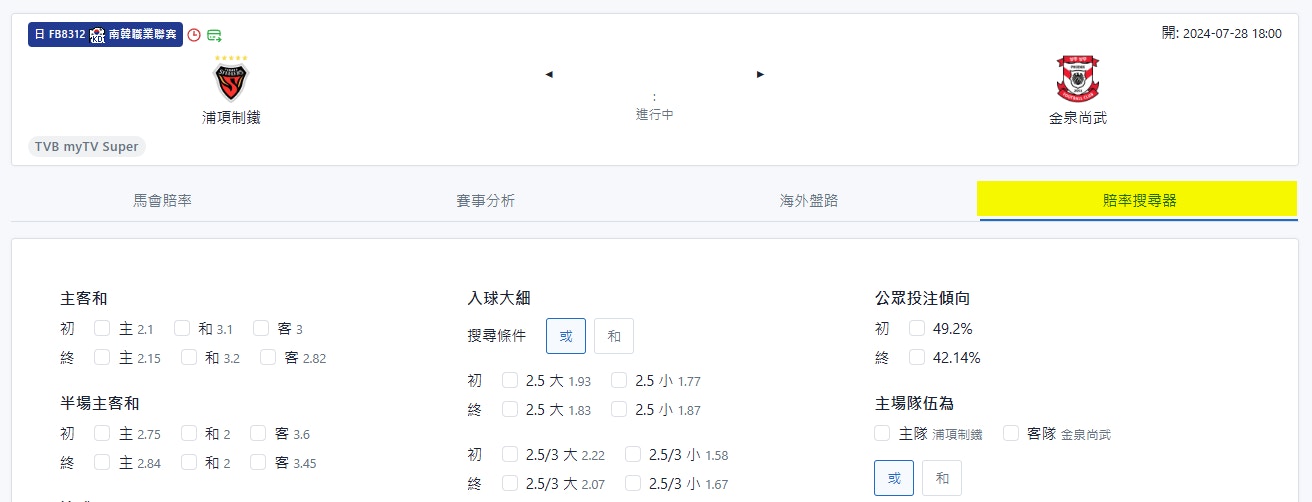
Task: Click the red clock icon beside league badge
Action: click(x=194, y=35)
